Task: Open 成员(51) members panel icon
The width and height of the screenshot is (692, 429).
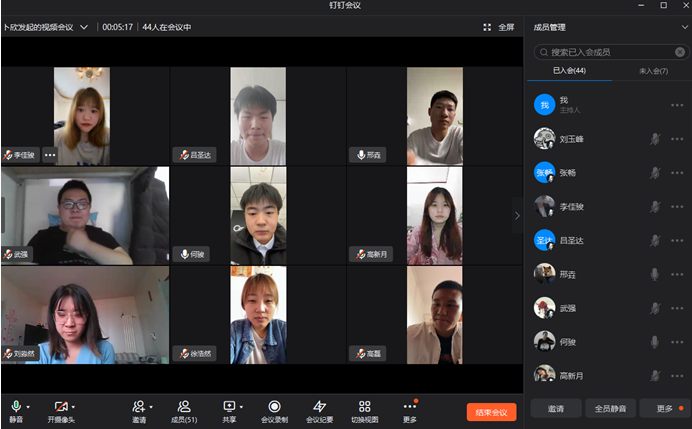Action: point(184,406)
